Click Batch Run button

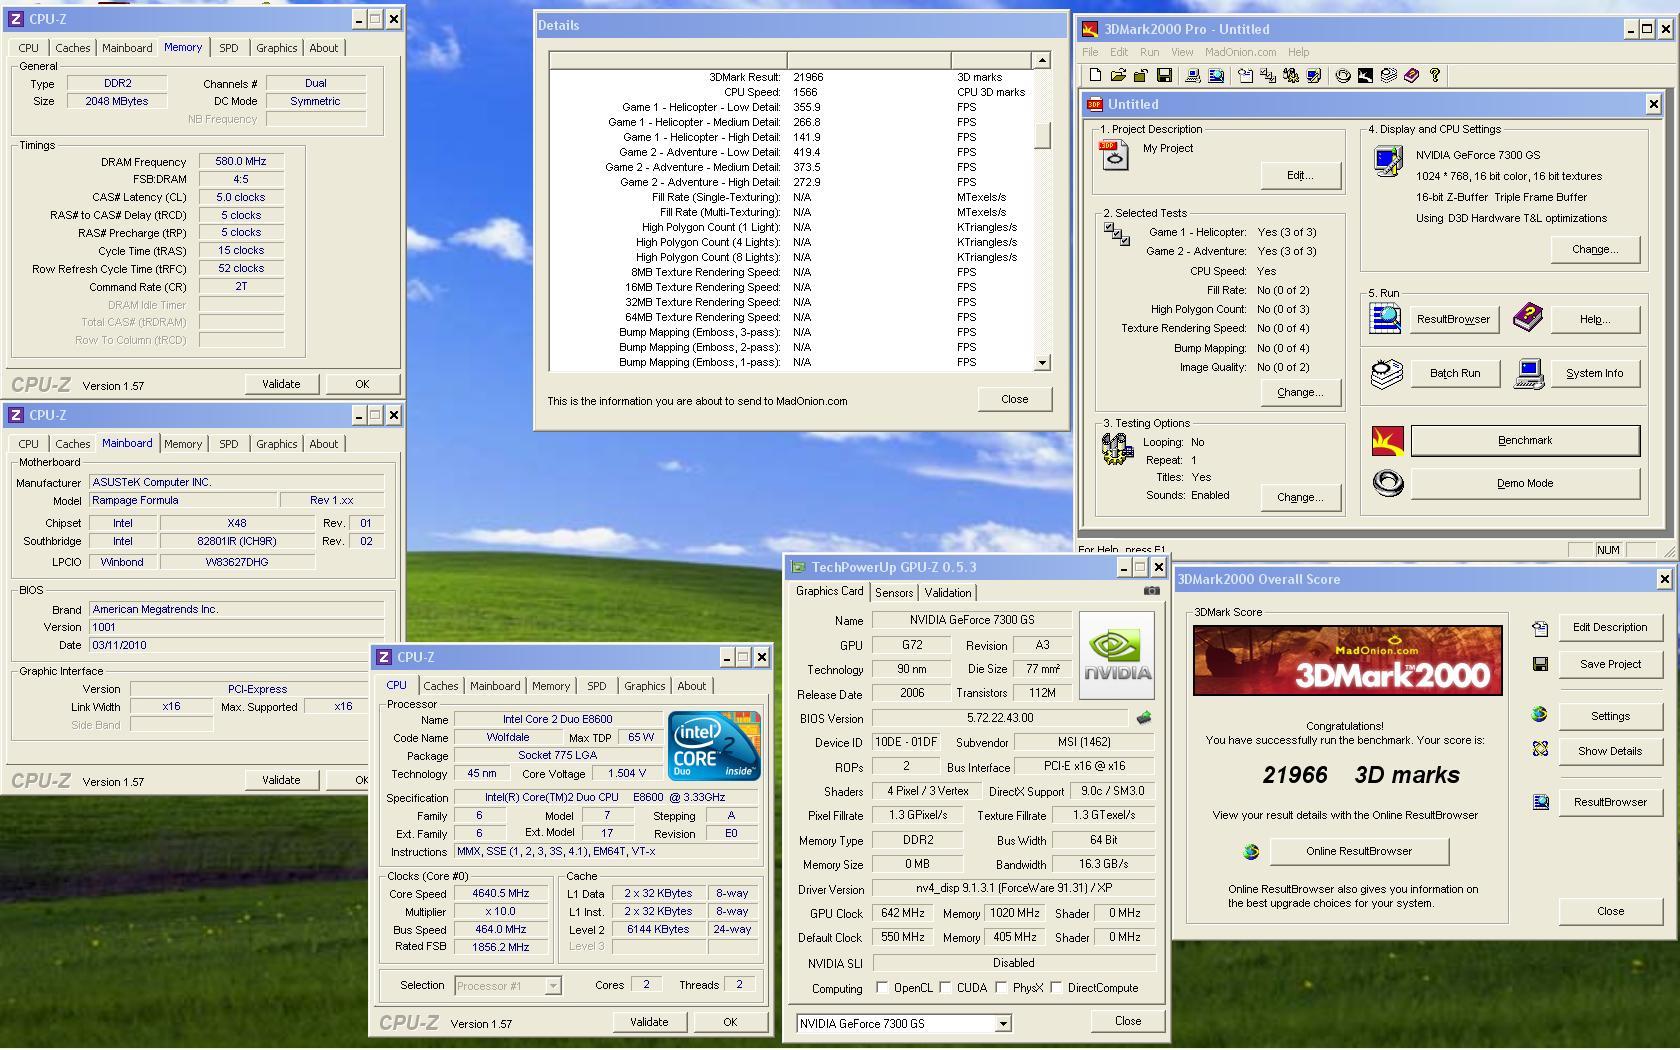1454,373
